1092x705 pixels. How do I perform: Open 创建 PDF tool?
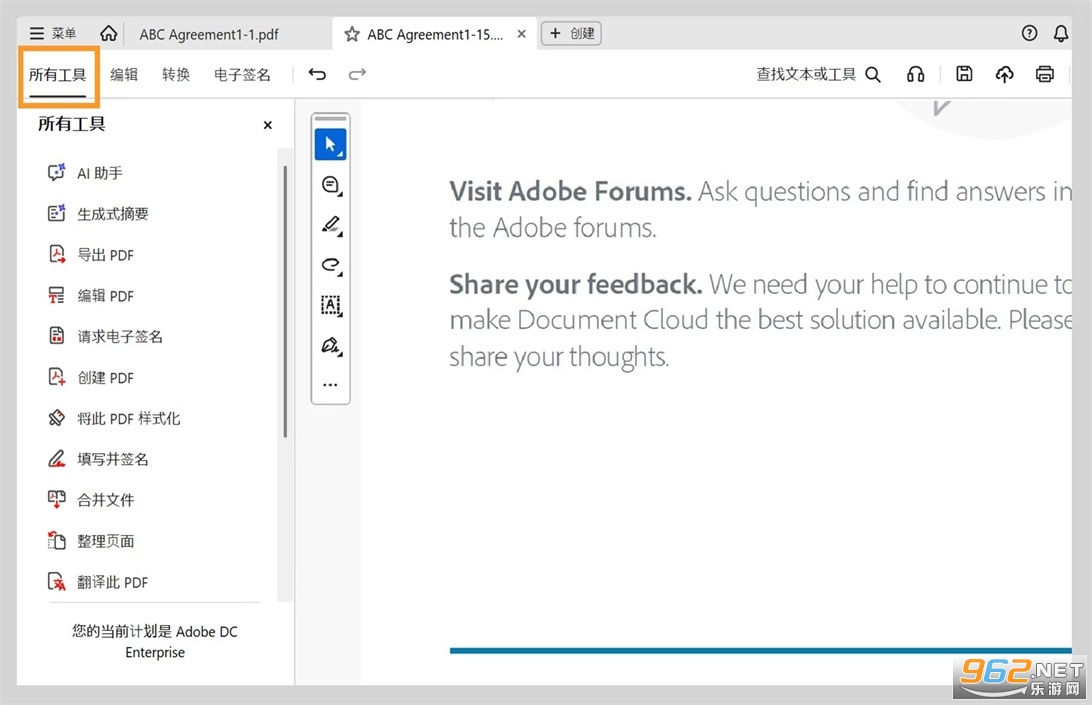[x=91, y=378]
